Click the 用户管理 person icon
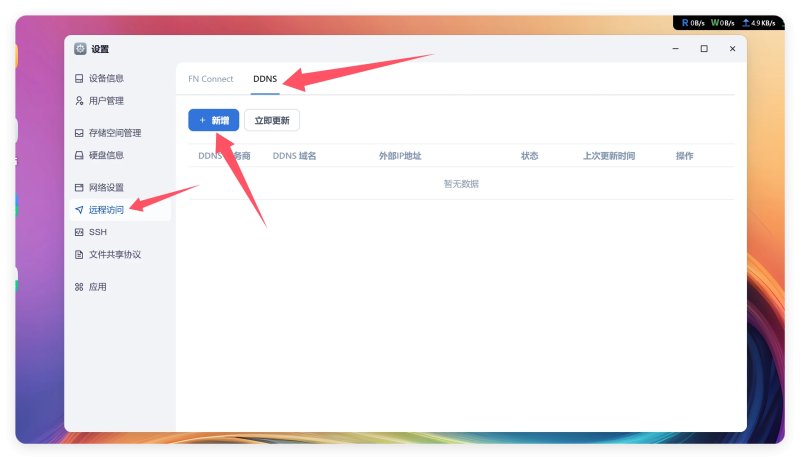Image resolution: width=800 pixels, height=459 pixels. pyautogui.click(x=79, y=100)
